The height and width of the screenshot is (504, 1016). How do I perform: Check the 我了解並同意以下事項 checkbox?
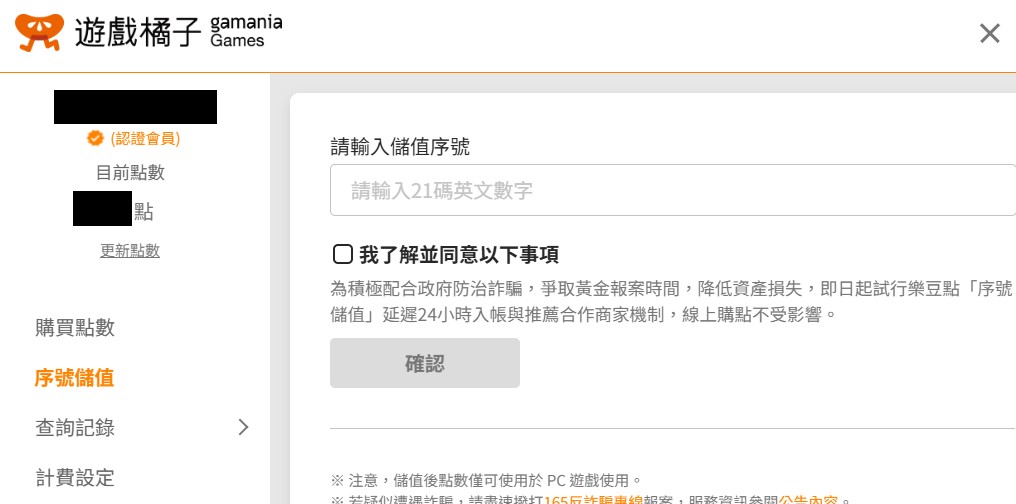[342, 254]
